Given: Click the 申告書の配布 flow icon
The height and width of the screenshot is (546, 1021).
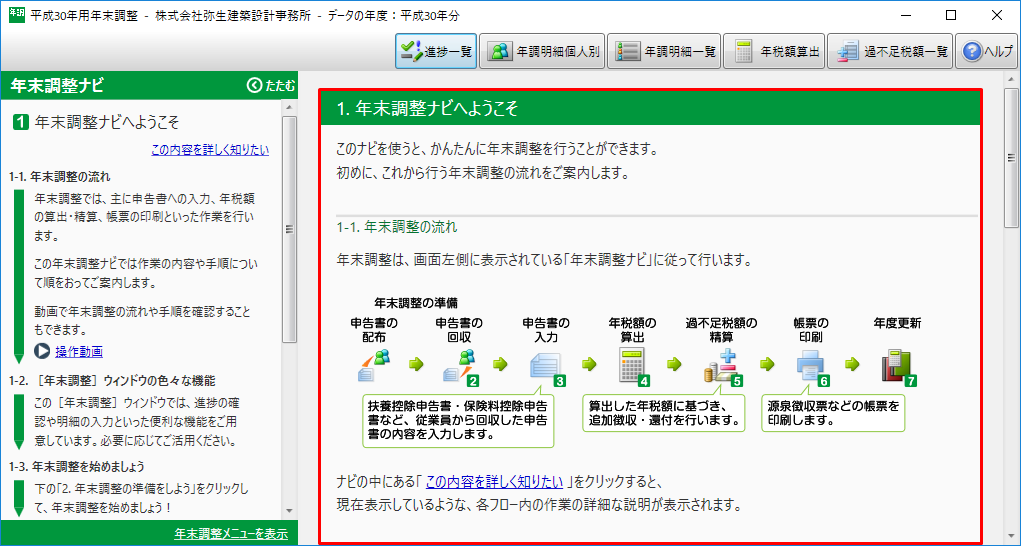Looking at the screenshot, I should coord(374,365).
